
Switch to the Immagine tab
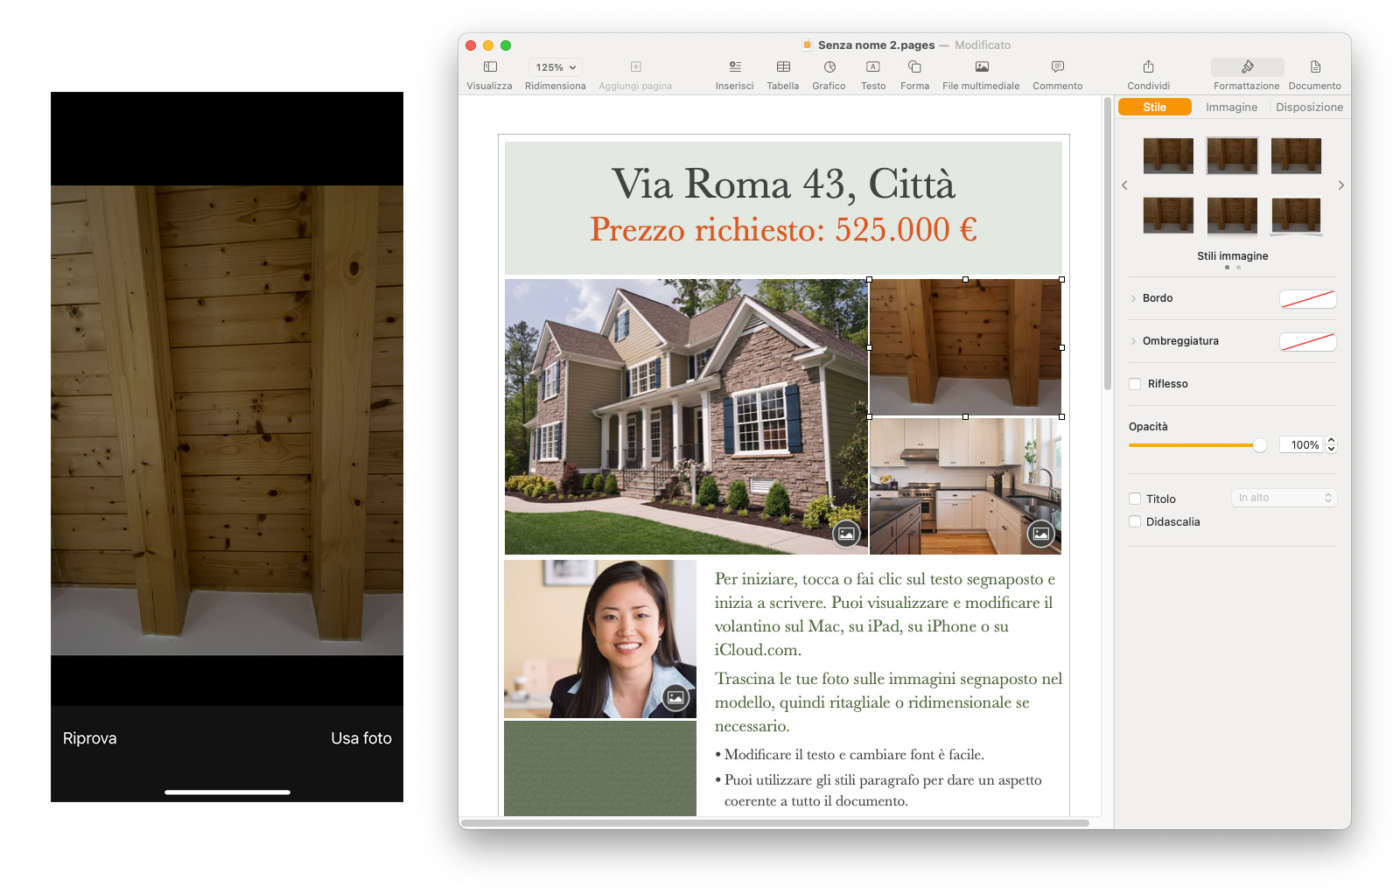click(1231, 107)
